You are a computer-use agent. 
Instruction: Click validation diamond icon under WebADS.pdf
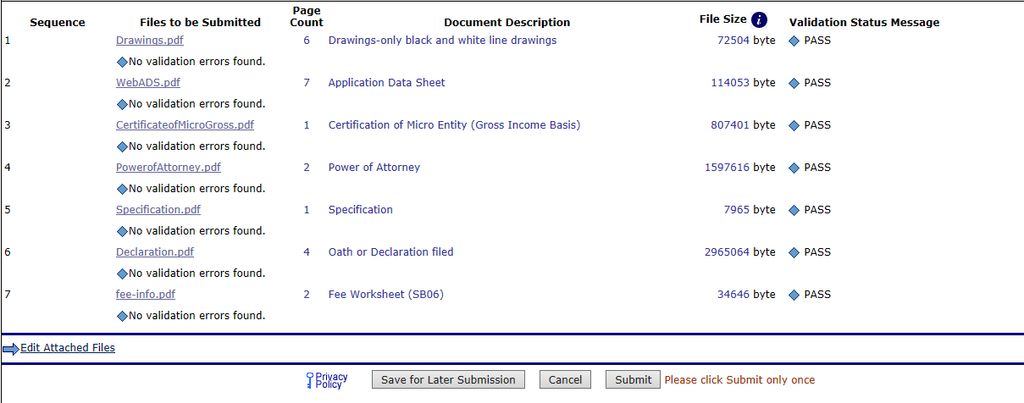coord(122,105)
